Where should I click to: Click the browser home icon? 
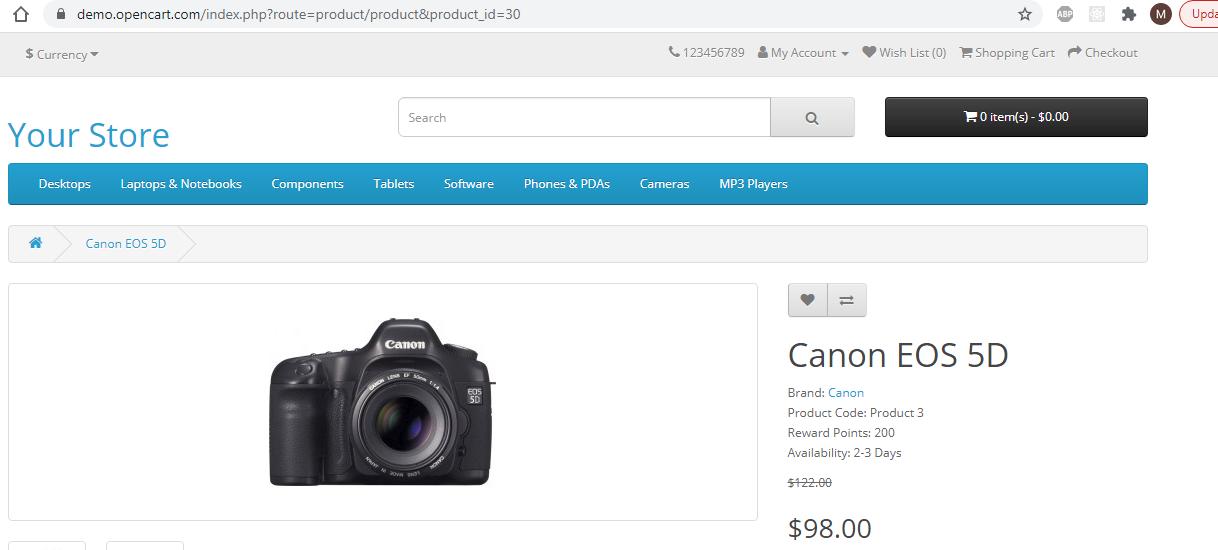tap(21, 14)
